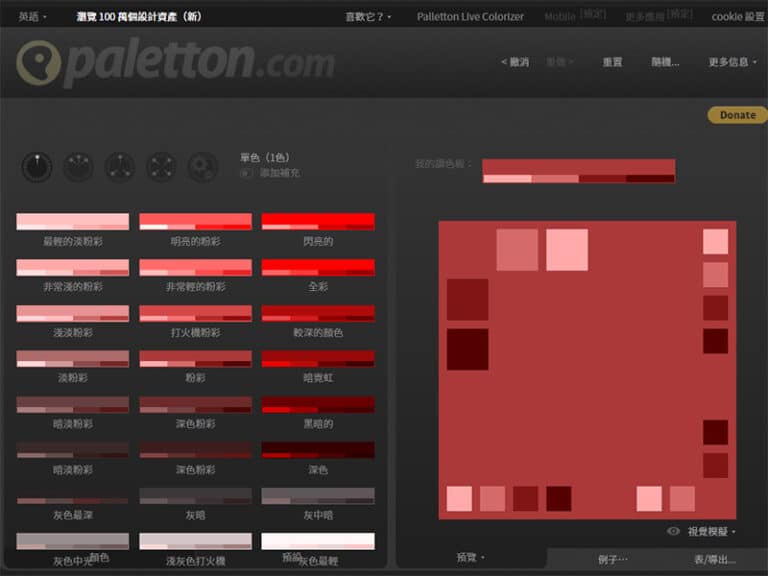Image resolution: width=768 pixels, height=576 pixels.
Task: Click the Donate button
Action: pyautogui.click(x=737, y=115)
